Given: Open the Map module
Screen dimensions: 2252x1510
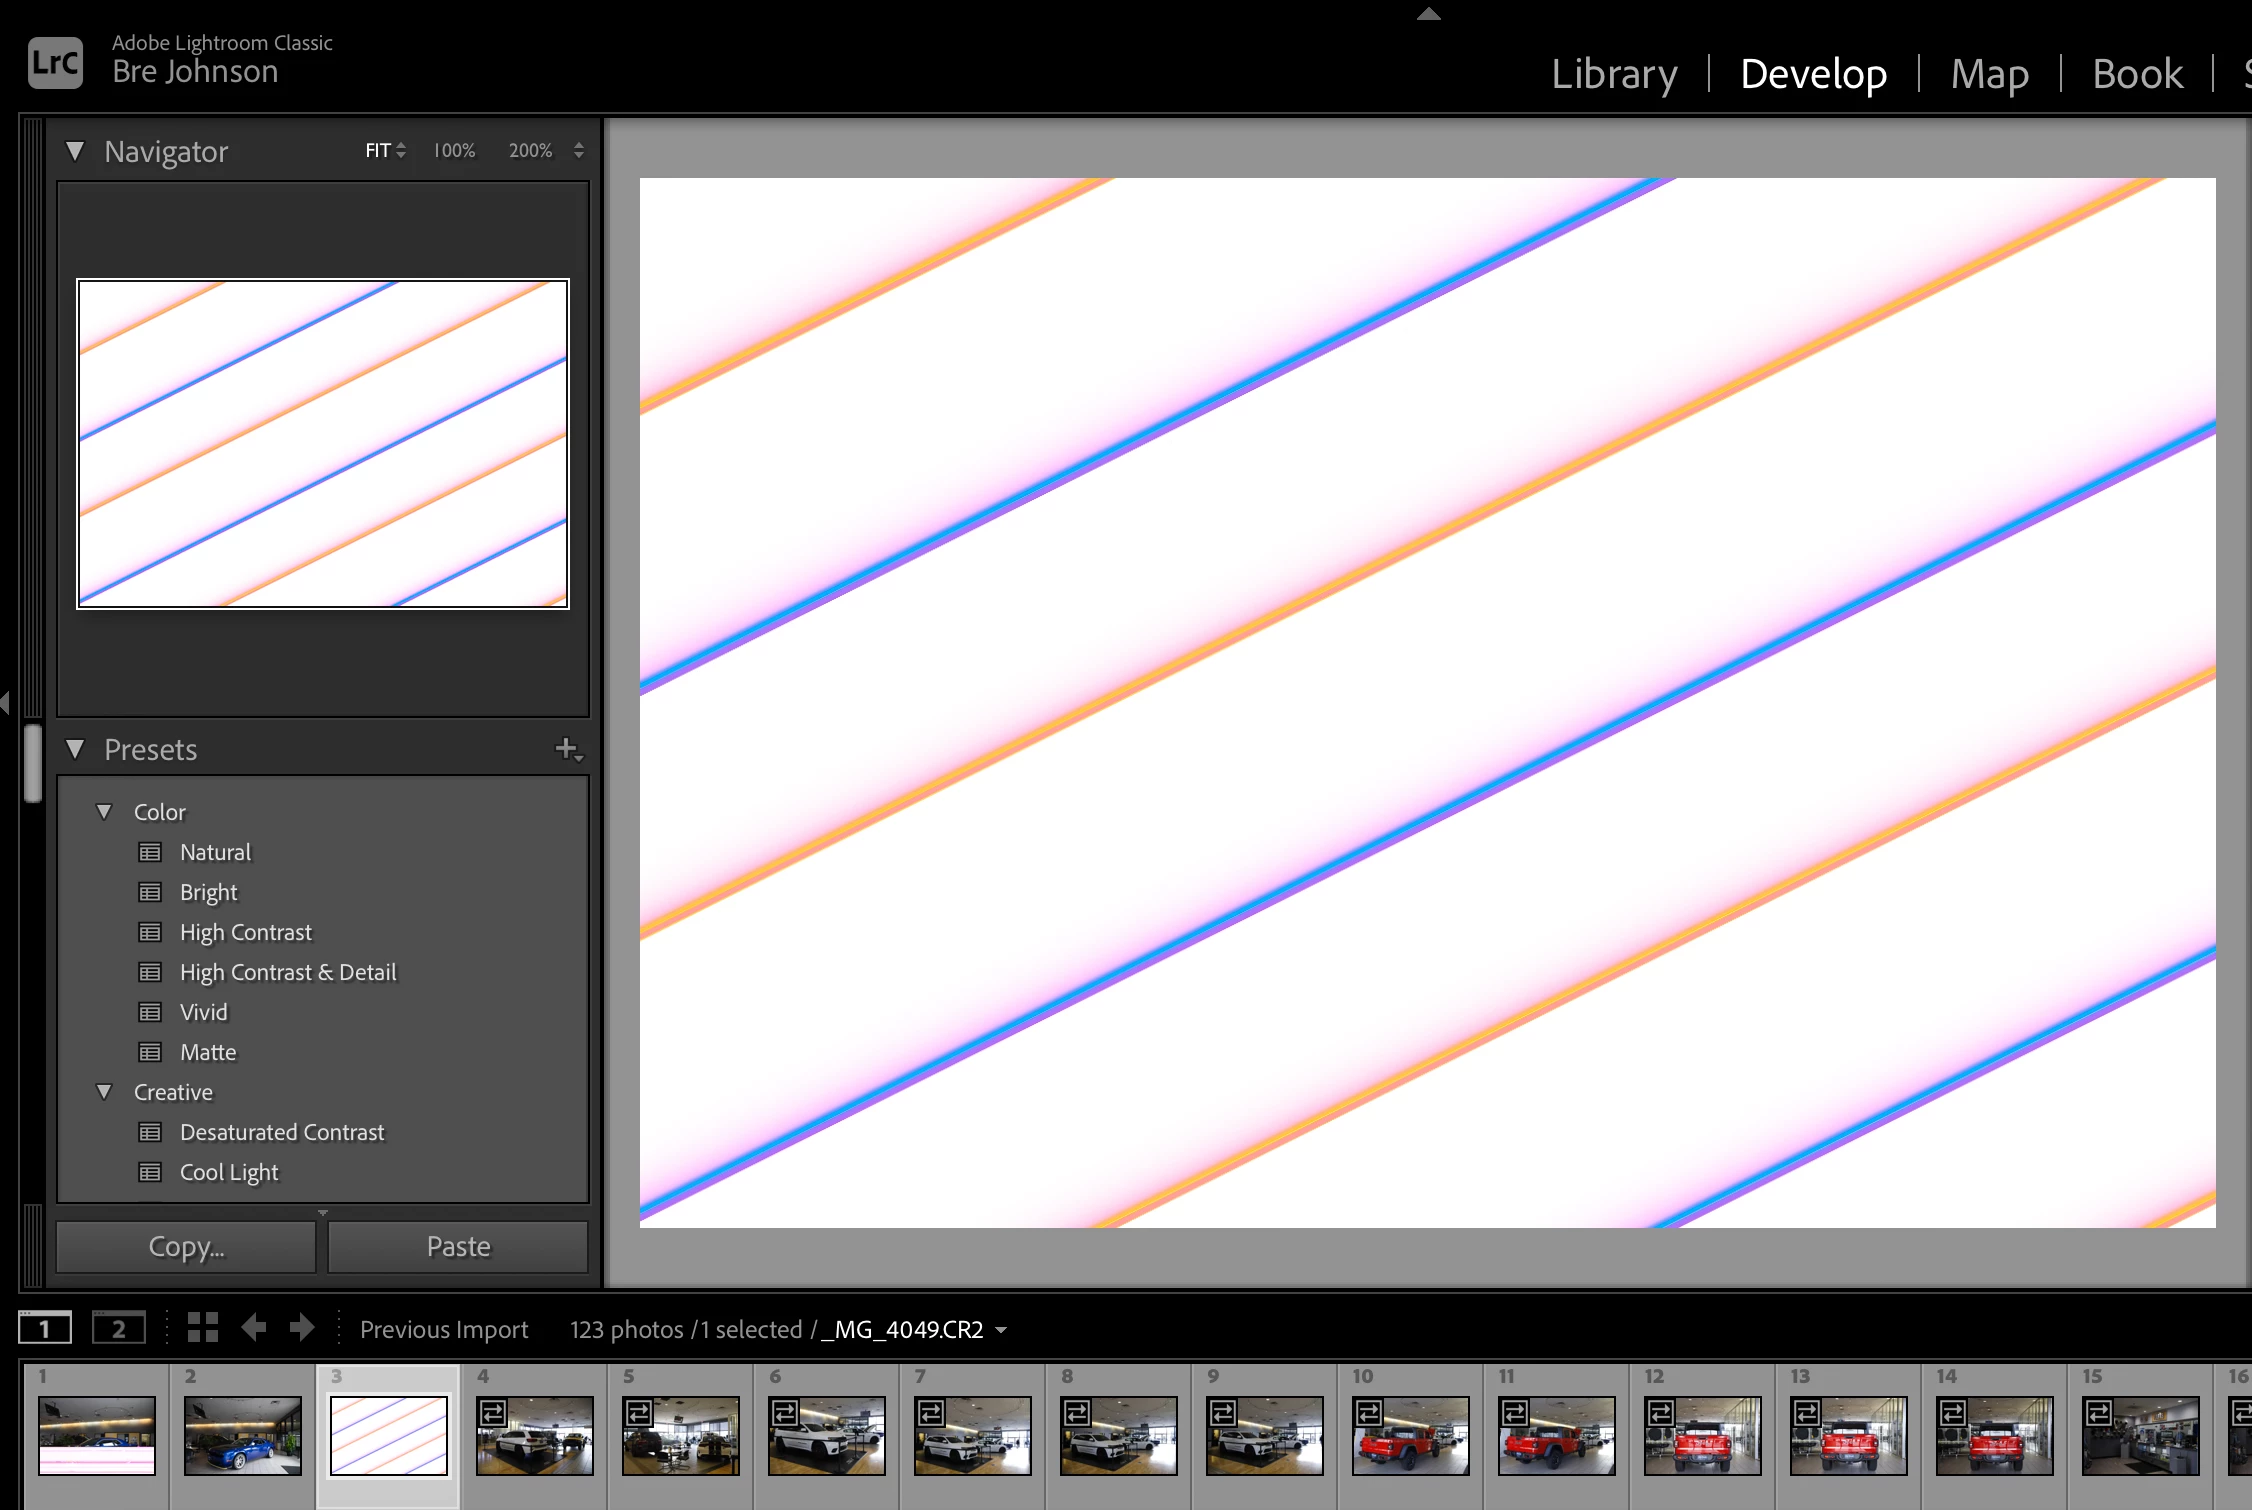Looking at the screenshot, I should 1989,74.
